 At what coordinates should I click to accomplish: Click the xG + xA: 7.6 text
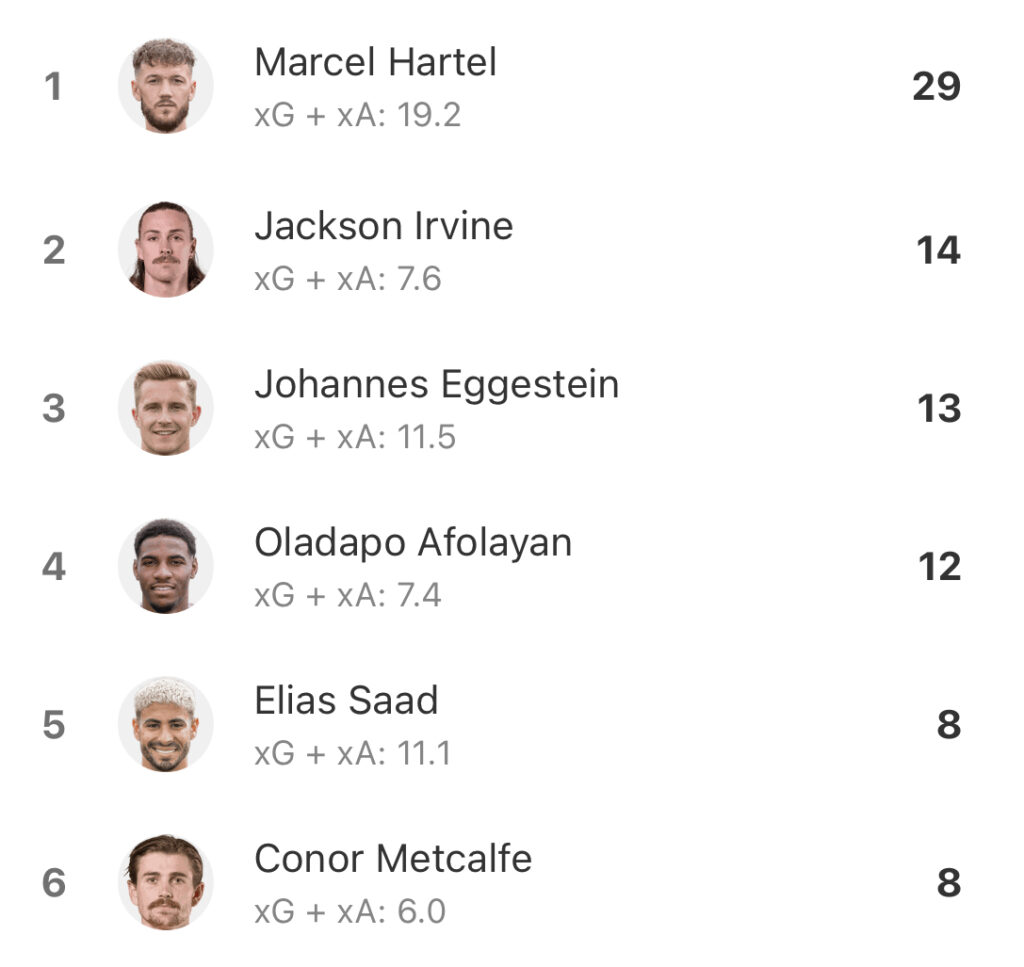pyautogui.click(x=348, y=279)
